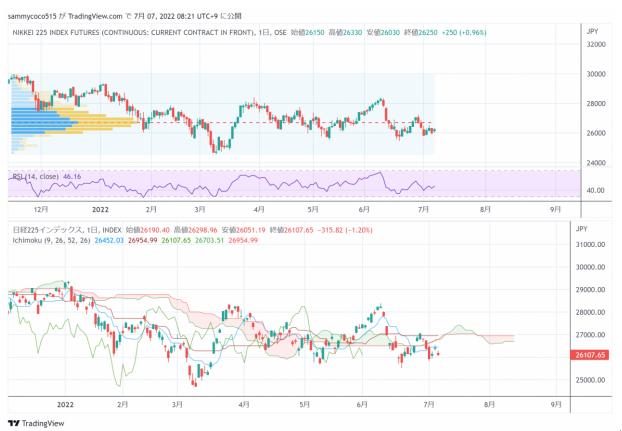
Task: Click the JPY currency label of the index chart
Action: pos(581,229)
